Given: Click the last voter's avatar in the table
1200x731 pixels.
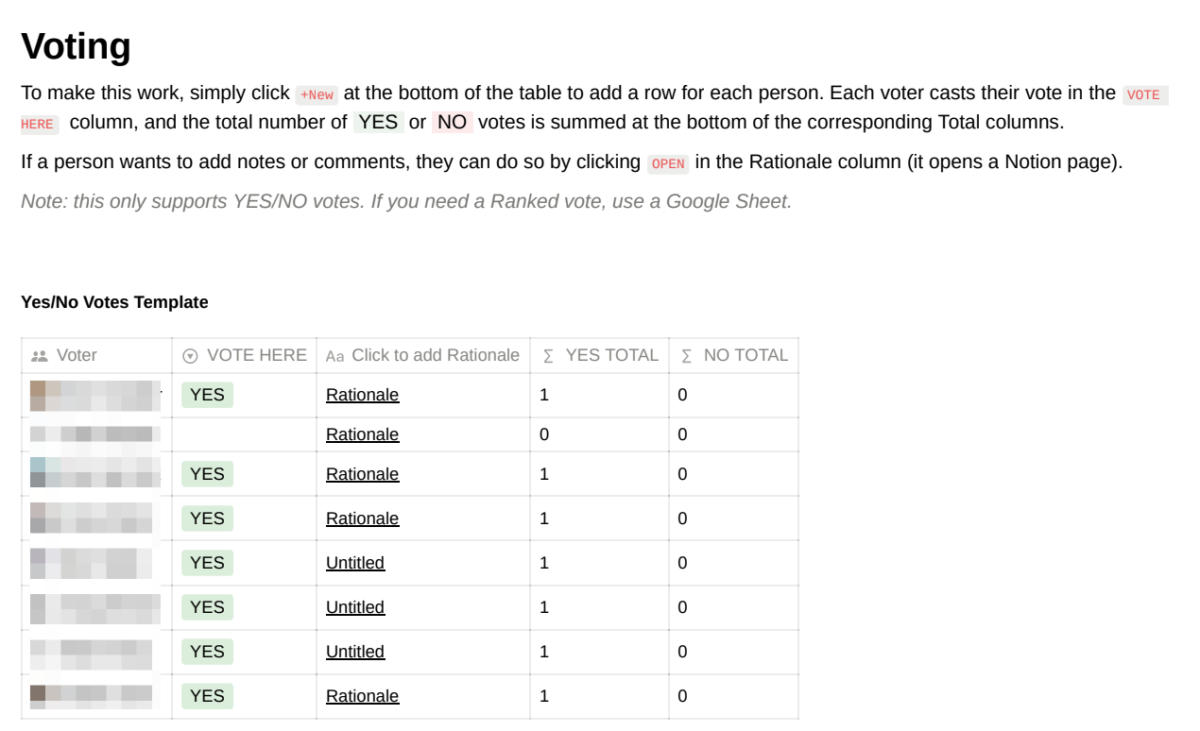Looking at the screenshot, I should pyautogui.click(x=38, y=695).
